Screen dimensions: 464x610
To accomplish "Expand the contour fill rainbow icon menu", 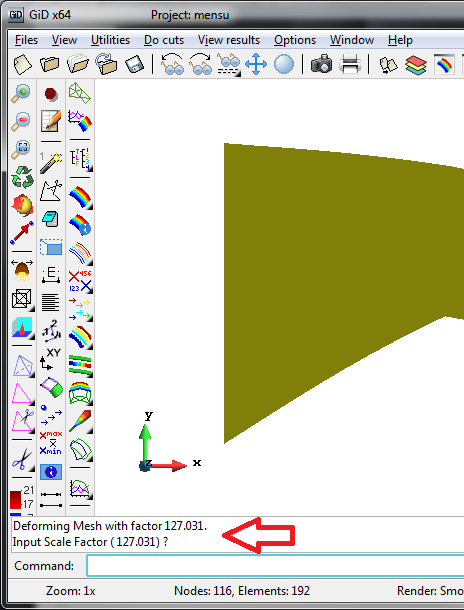I will (80, 198).
